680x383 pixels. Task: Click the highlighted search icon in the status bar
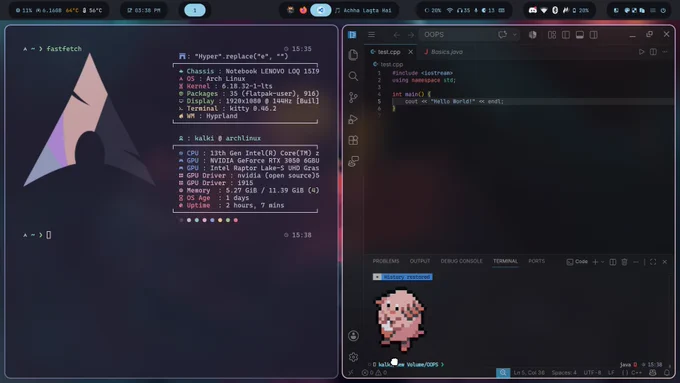click(x=503, y=373)
